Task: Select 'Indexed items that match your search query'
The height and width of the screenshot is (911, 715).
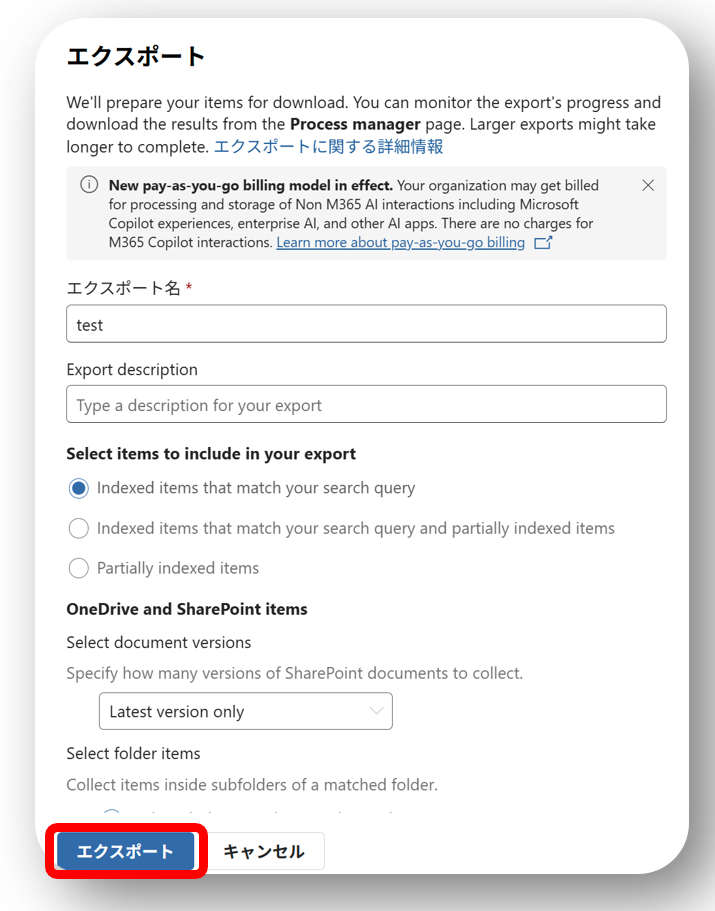Action: pyautogui.click(x=79, y=489)
